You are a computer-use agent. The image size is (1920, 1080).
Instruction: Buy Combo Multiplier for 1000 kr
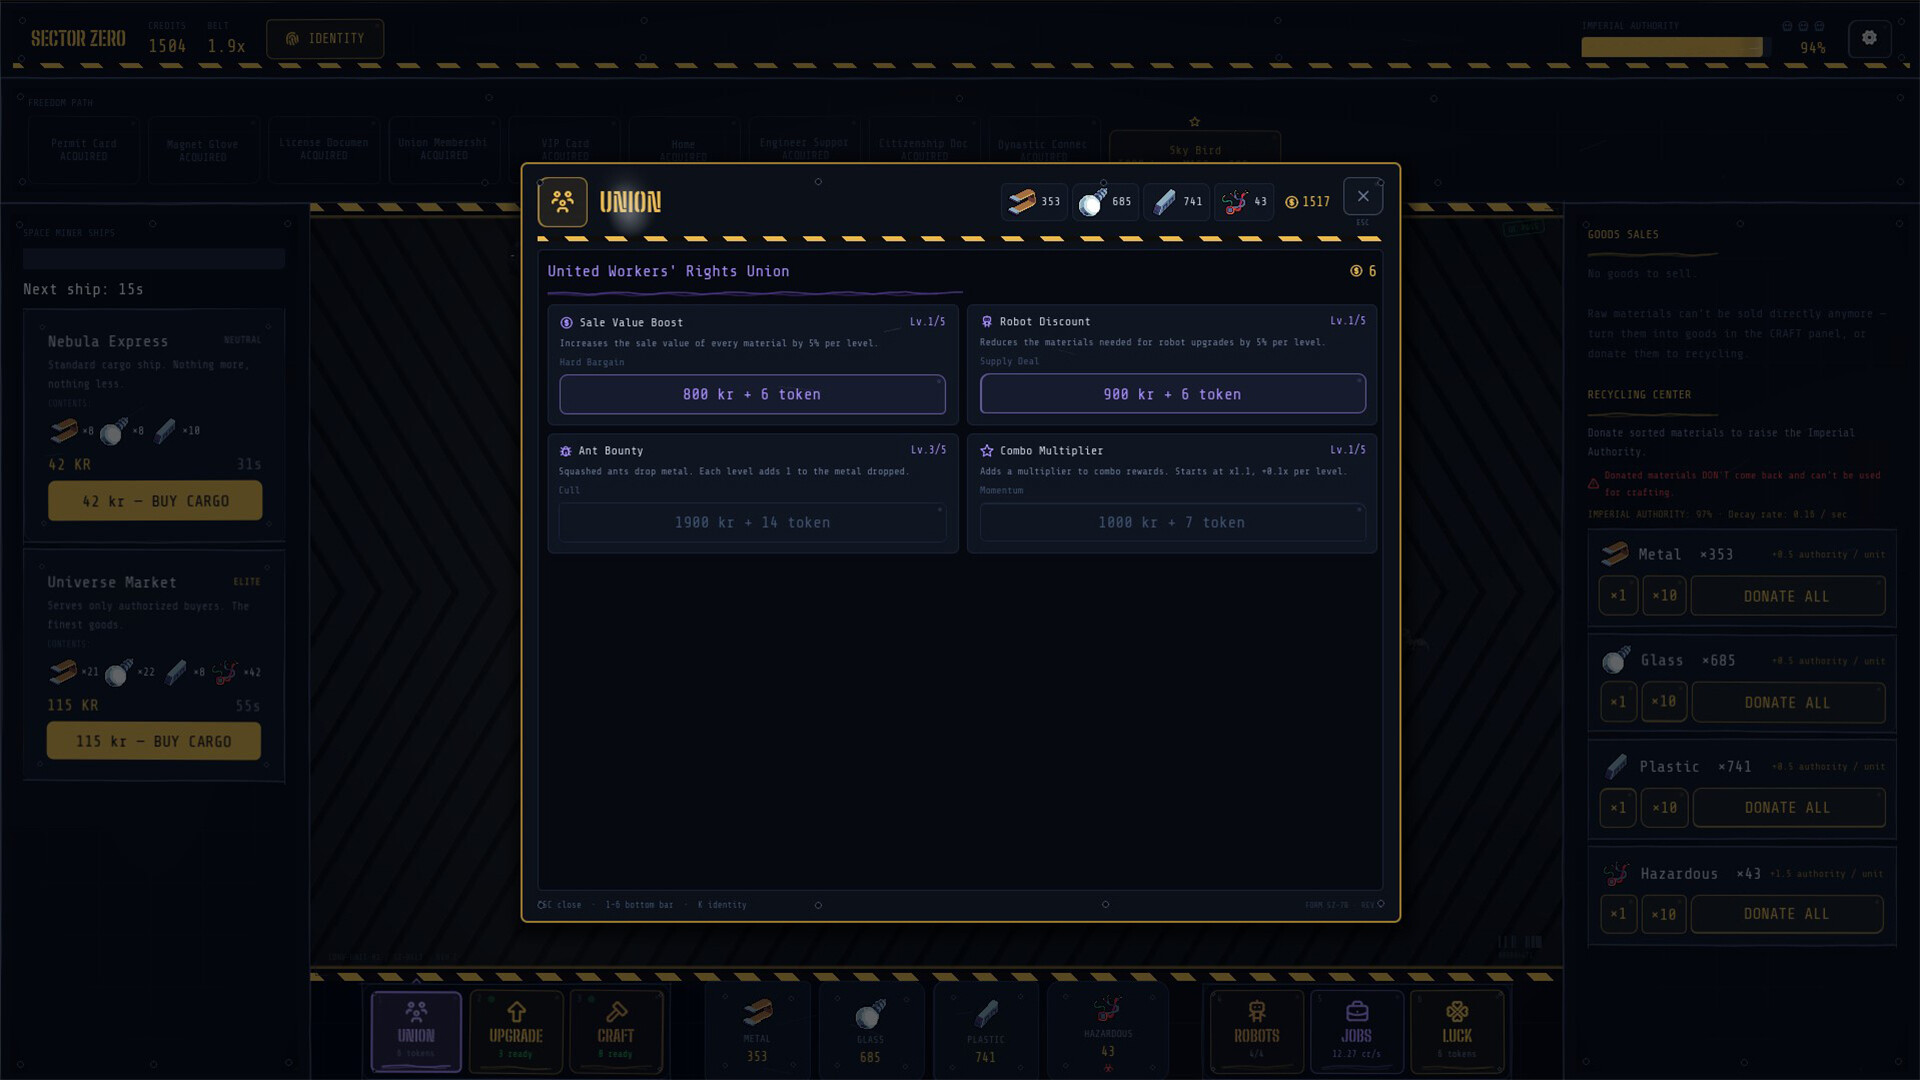(1173, 523)
